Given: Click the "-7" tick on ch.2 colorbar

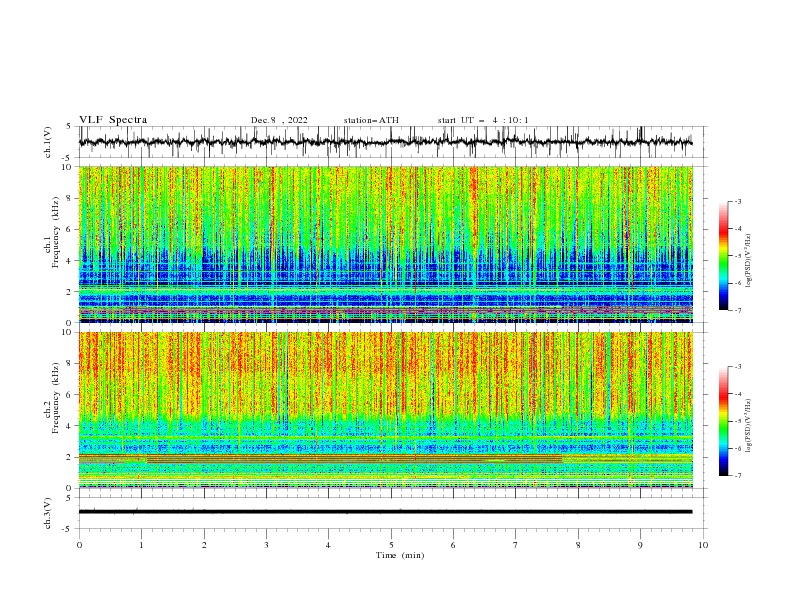Looking at the screenshot, I should pos(737,476).
